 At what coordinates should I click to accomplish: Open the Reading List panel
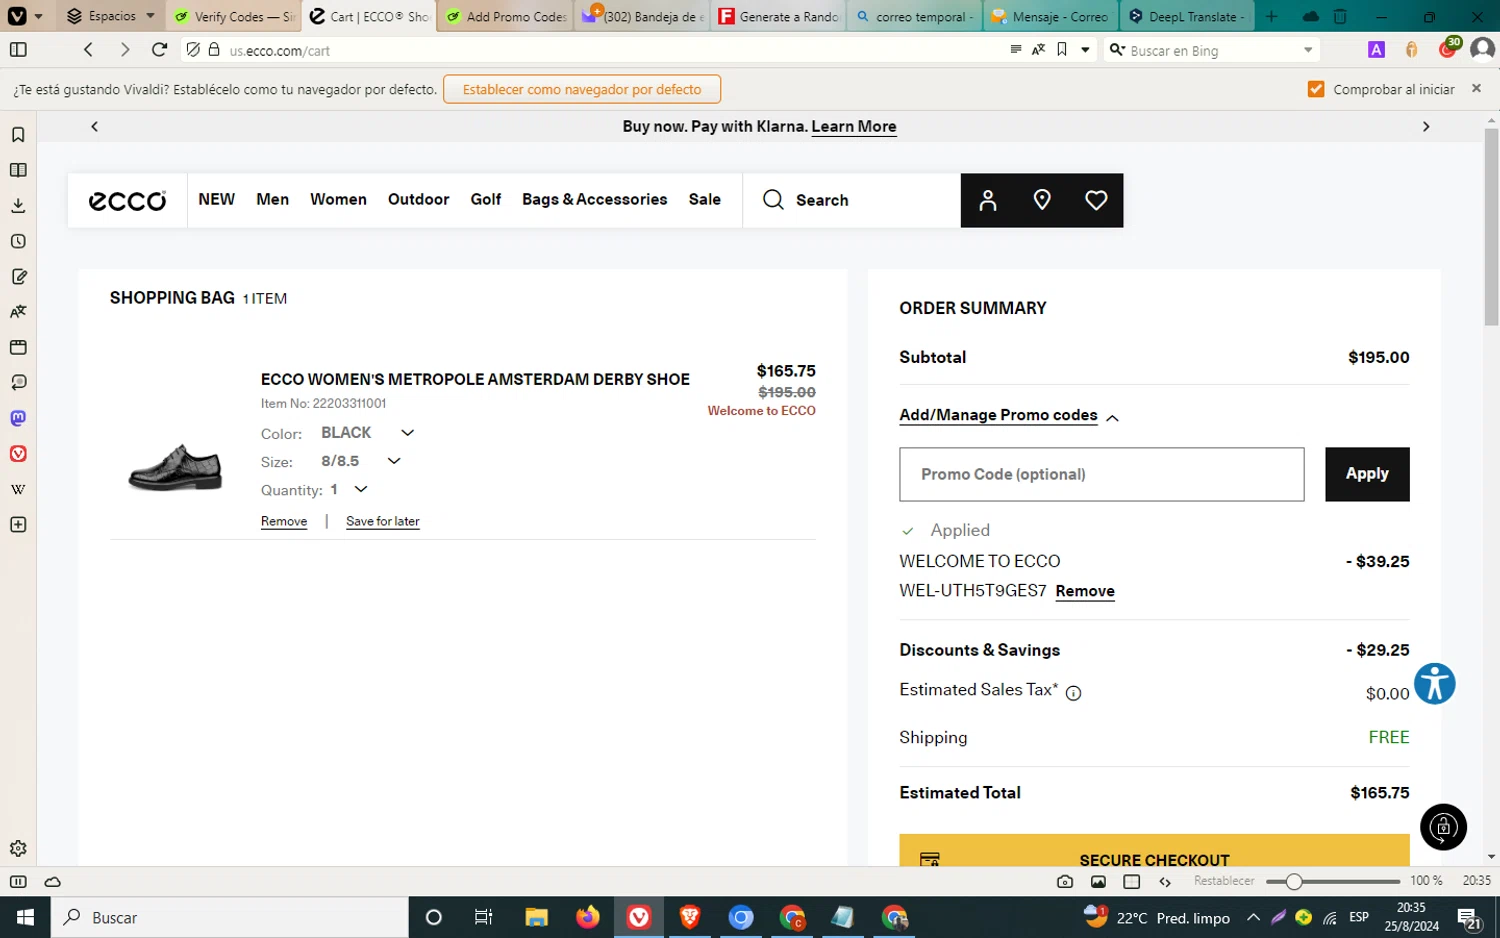coord(18,170)
